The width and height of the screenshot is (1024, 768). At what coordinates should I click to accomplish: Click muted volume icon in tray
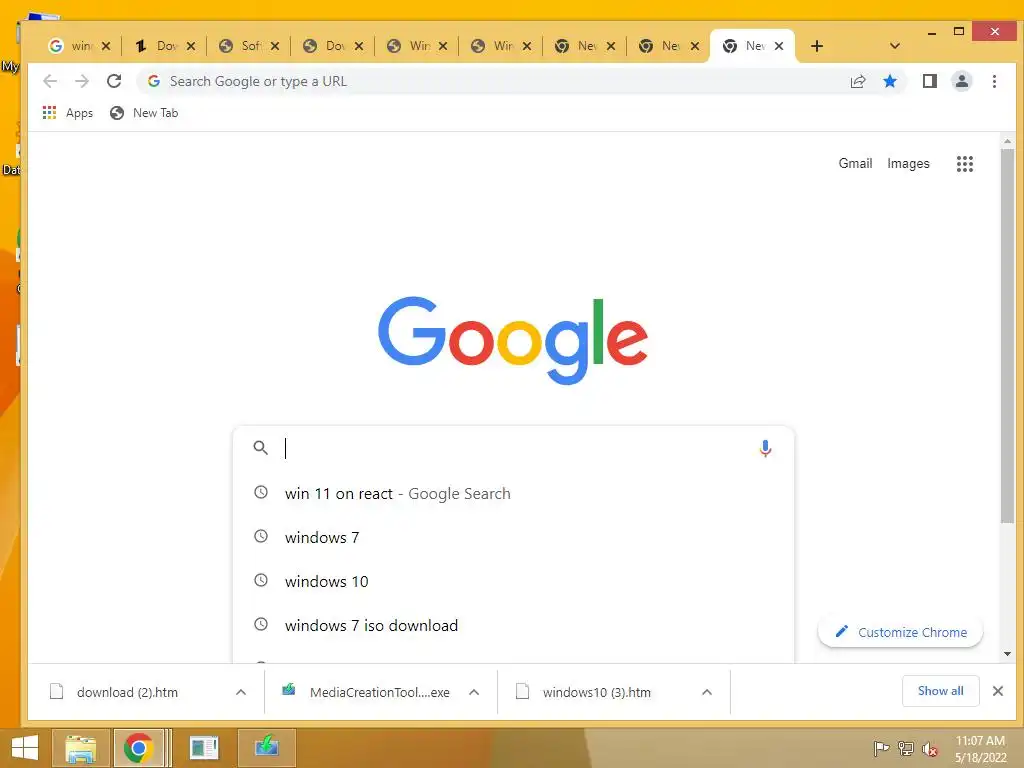tap(929, 748)
